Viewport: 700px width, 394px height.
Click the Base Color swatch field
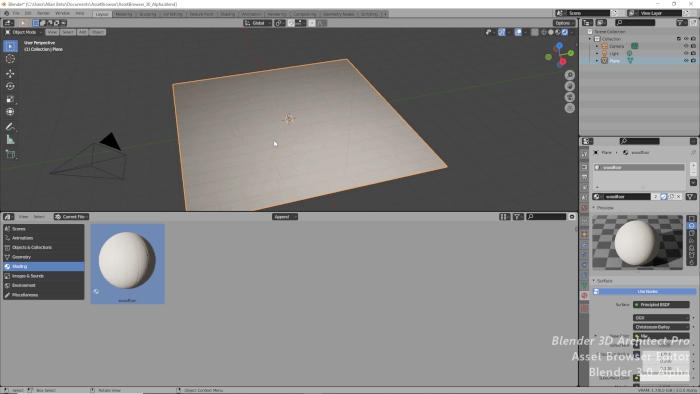click(661, 336)
